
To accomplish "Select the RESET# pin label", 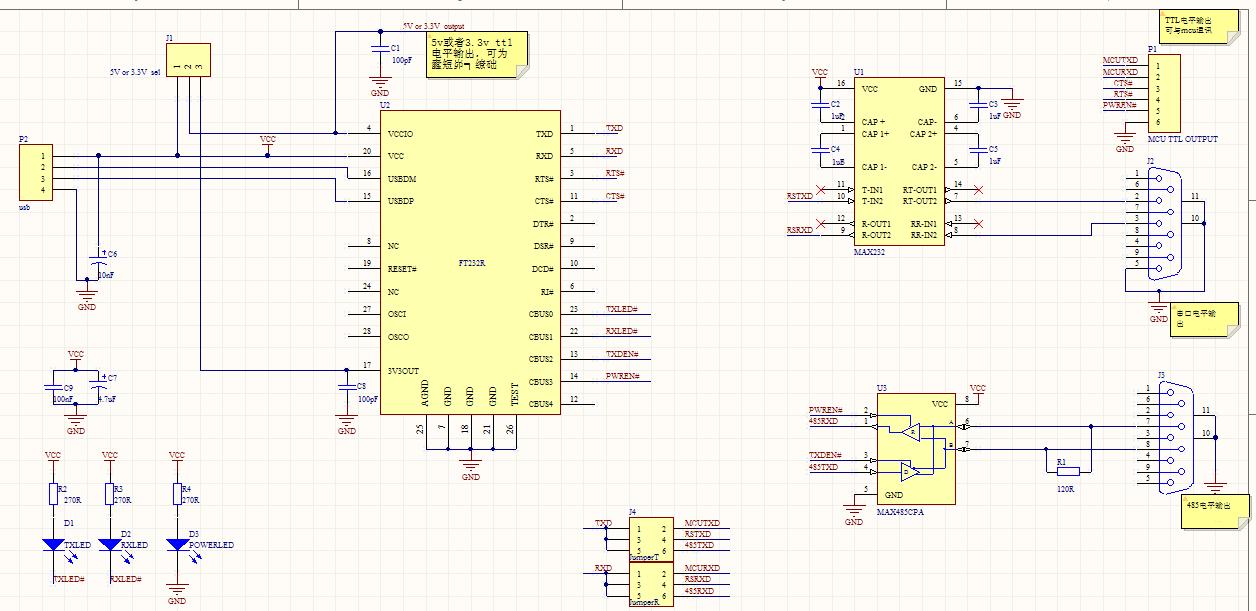I will coord(402,270).
